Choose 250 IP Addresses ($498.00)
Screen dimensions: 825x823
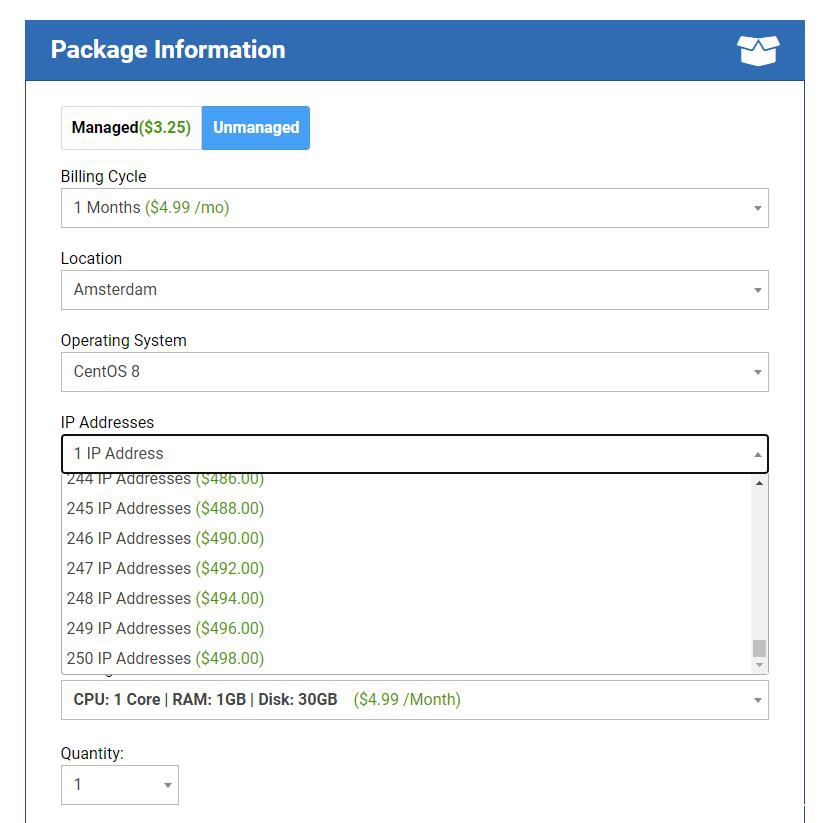(x=165, y=658)
